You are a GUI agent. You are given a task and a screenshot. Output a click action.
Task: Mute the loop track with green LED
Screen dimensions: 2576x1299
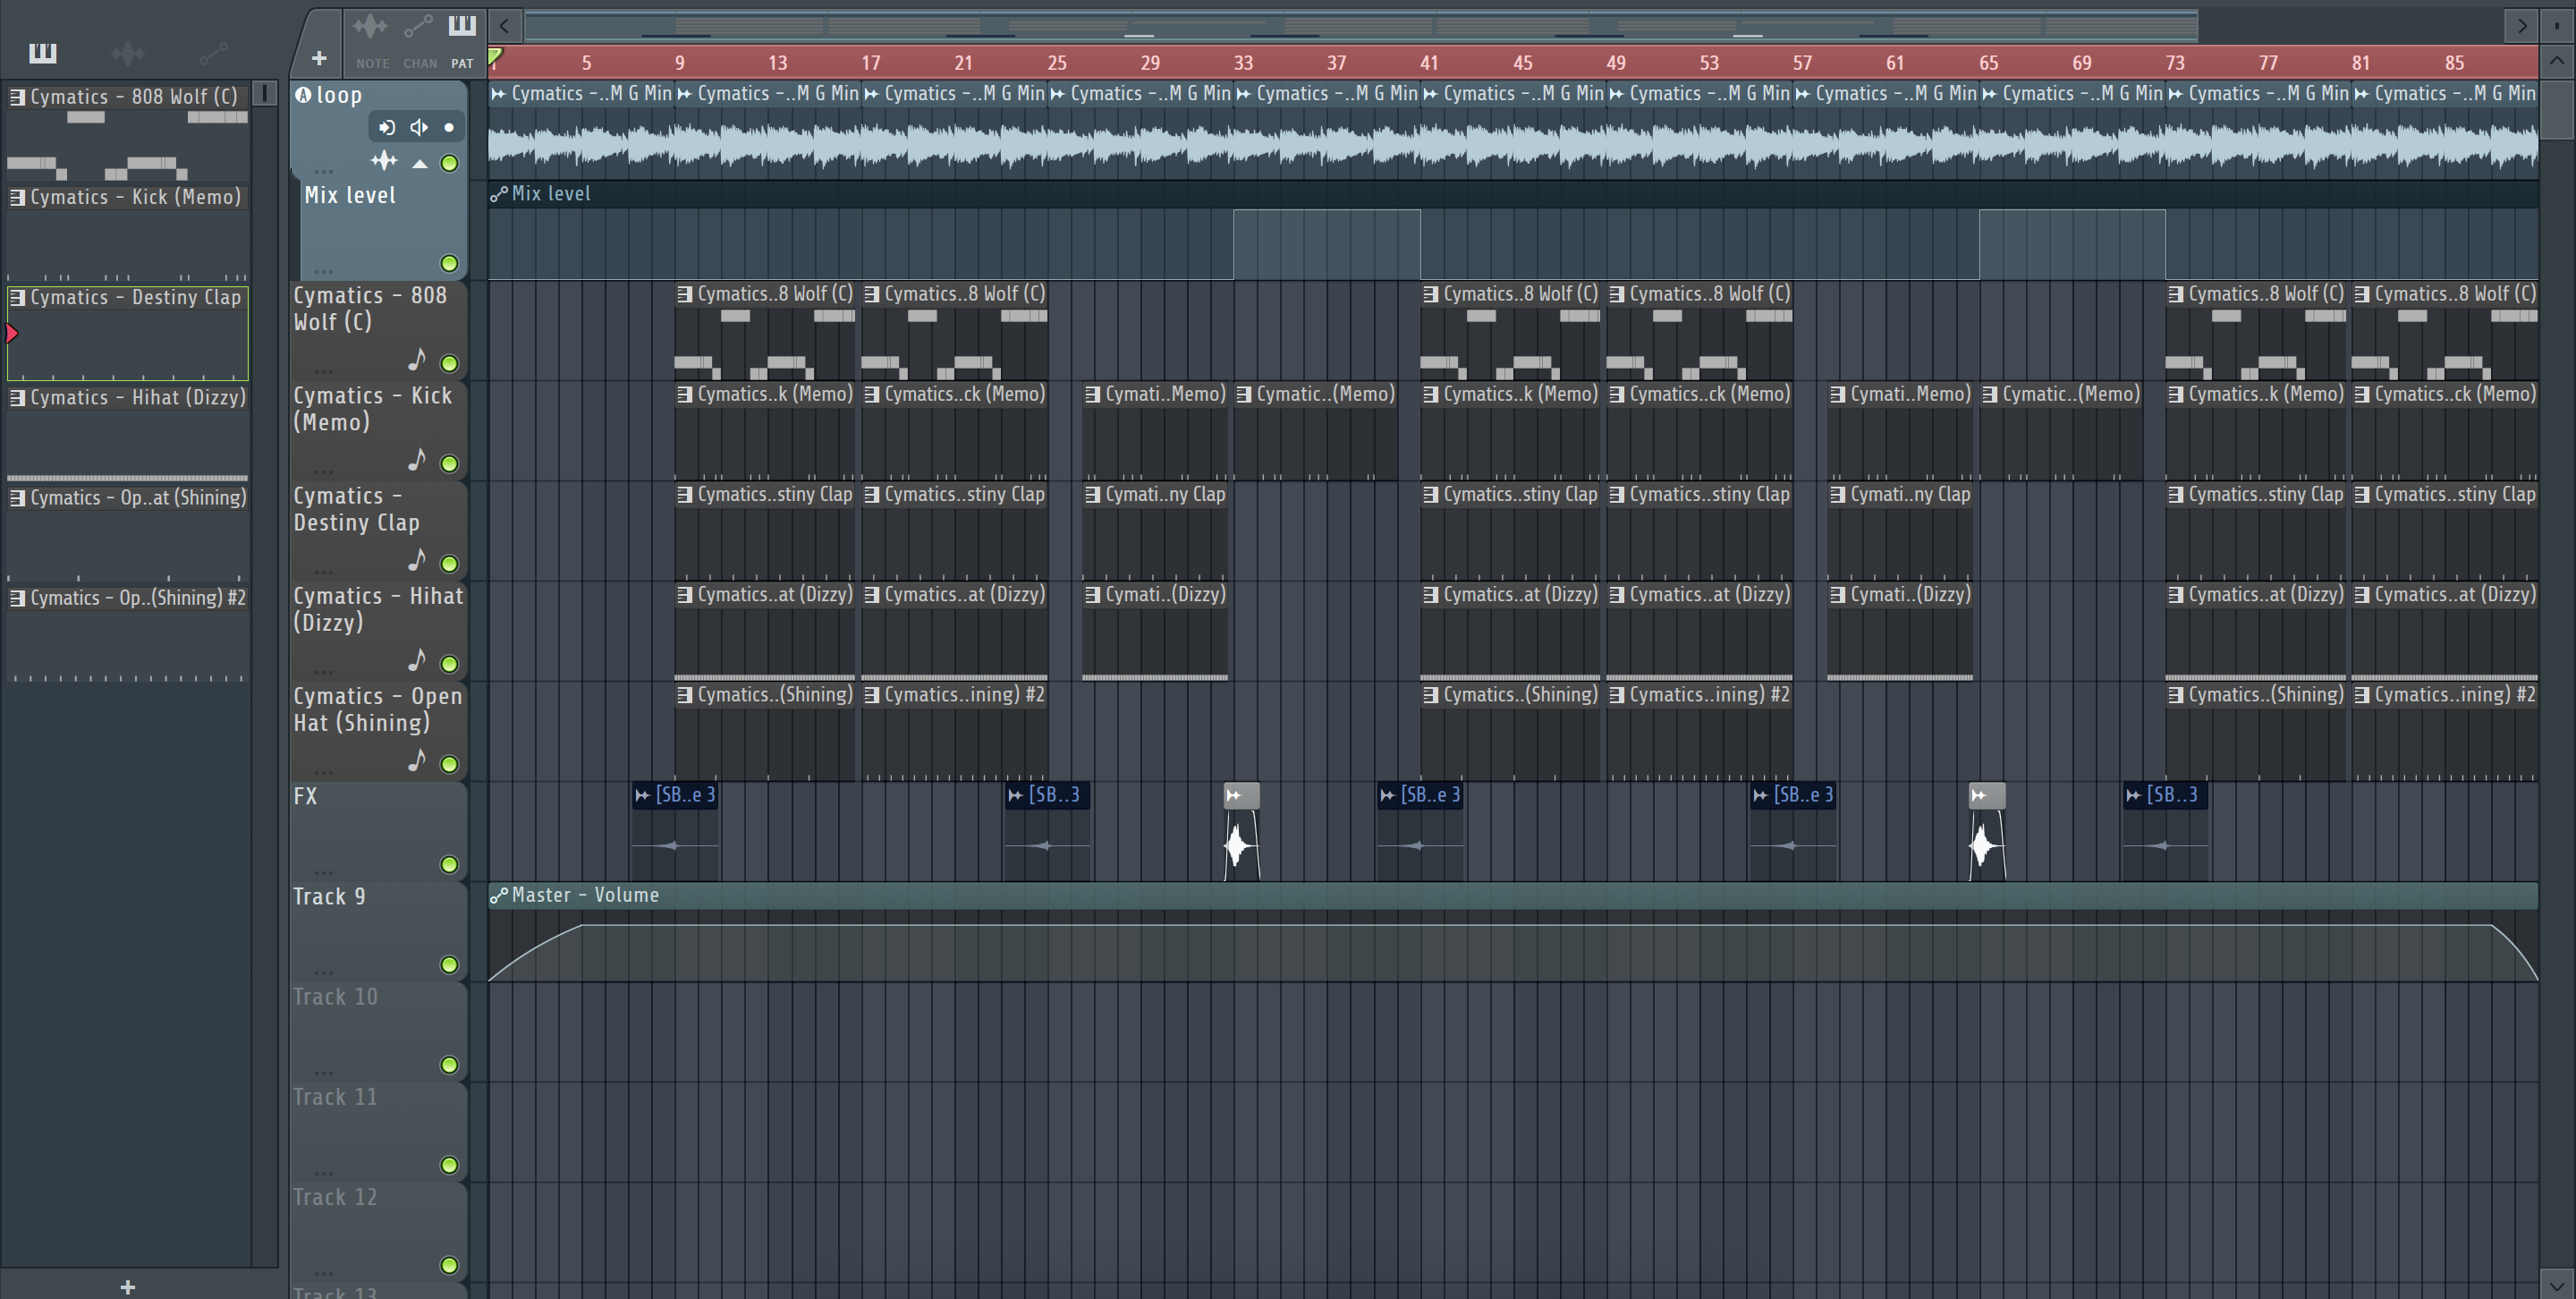[x=450, y=163]
